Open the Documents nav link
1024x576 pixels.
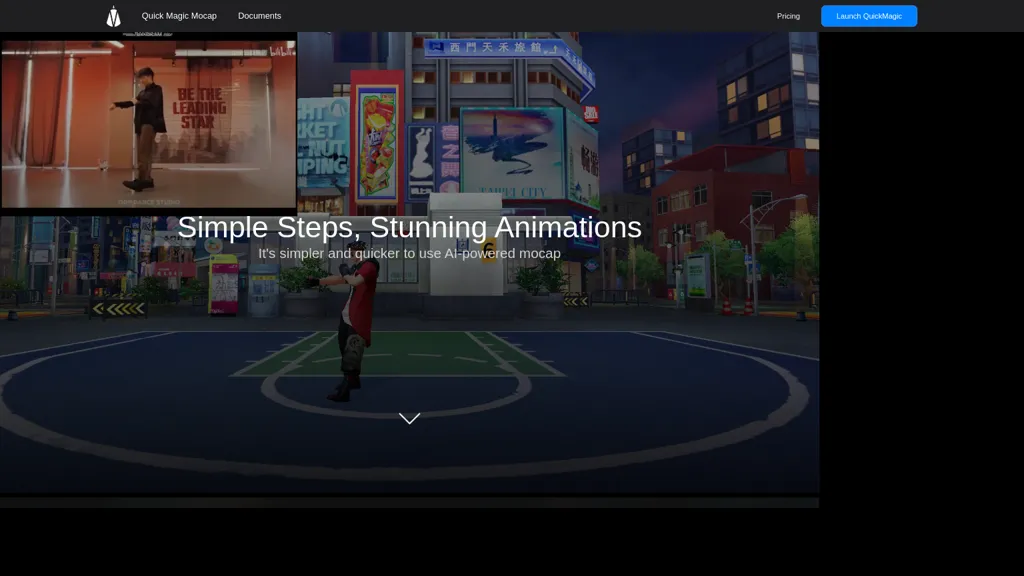[259, 16]
